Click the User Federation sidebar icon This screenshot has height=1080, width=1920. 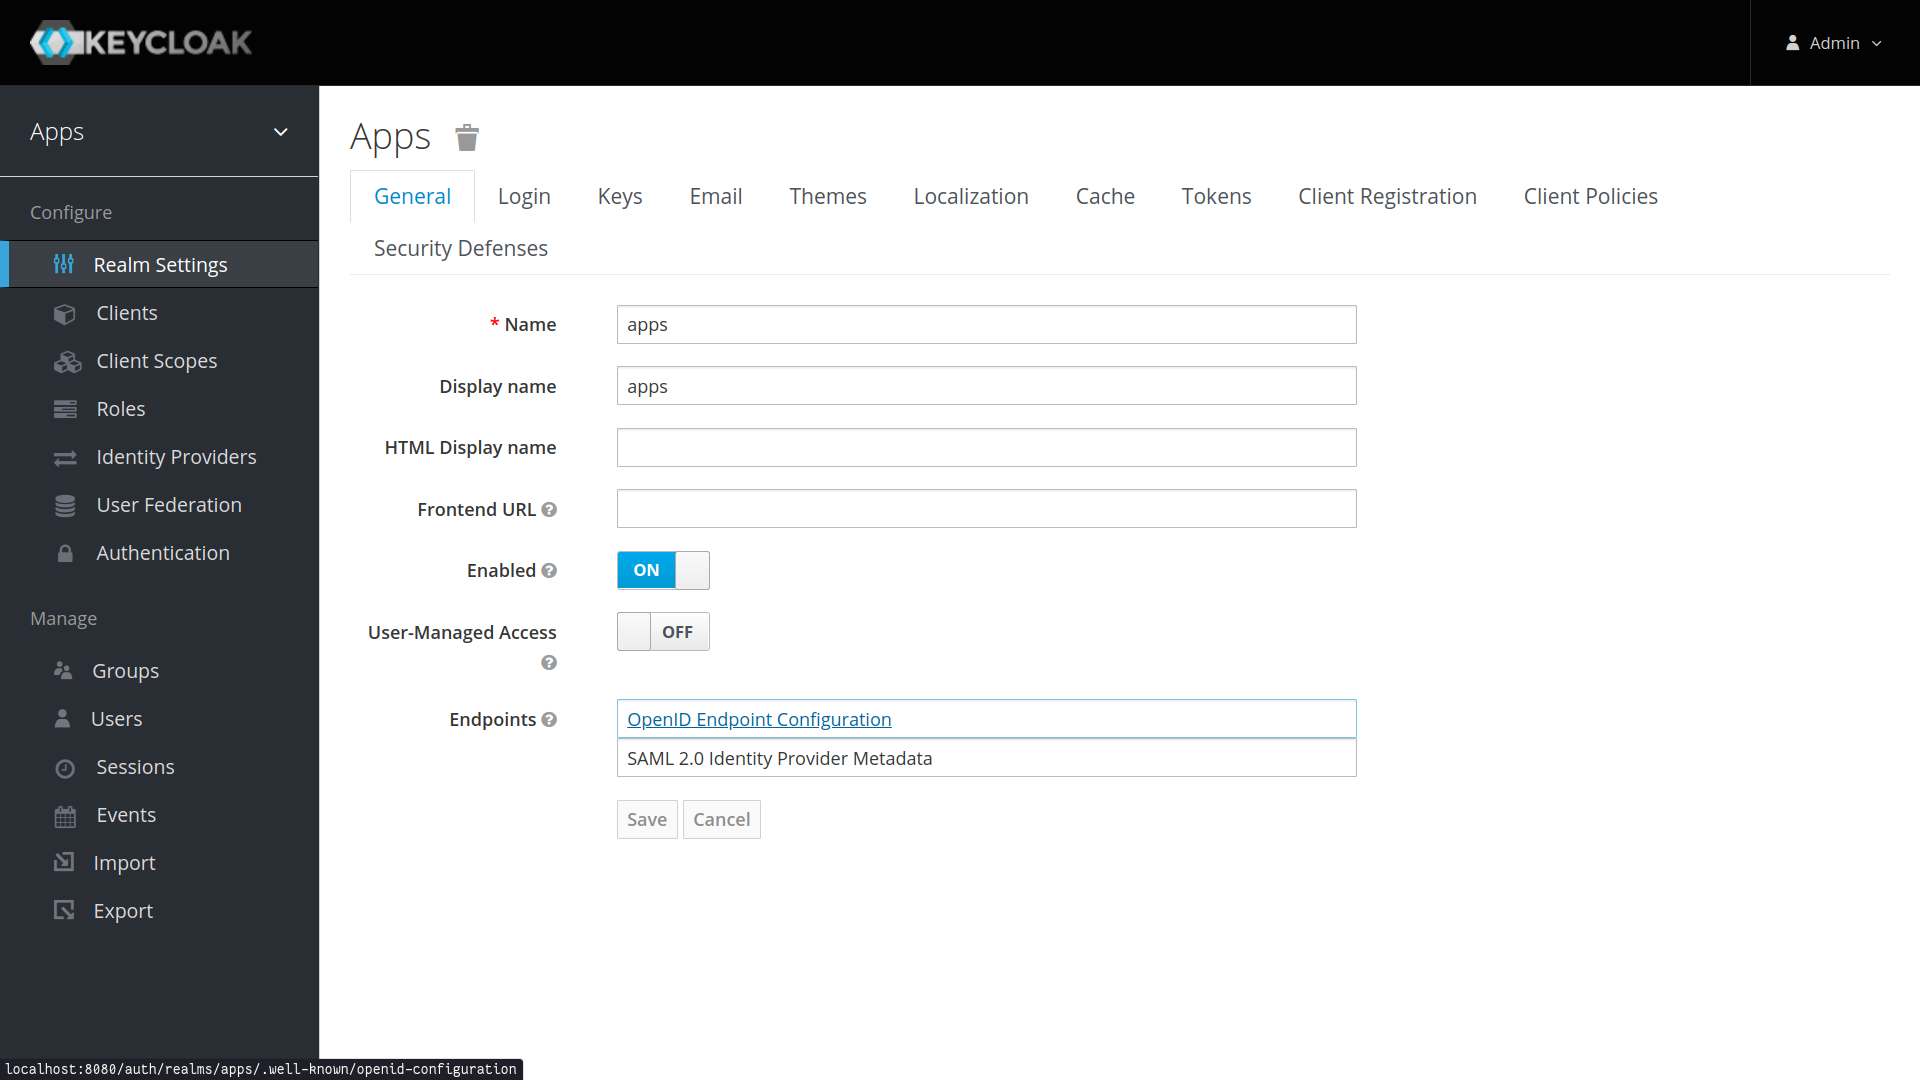65,504
